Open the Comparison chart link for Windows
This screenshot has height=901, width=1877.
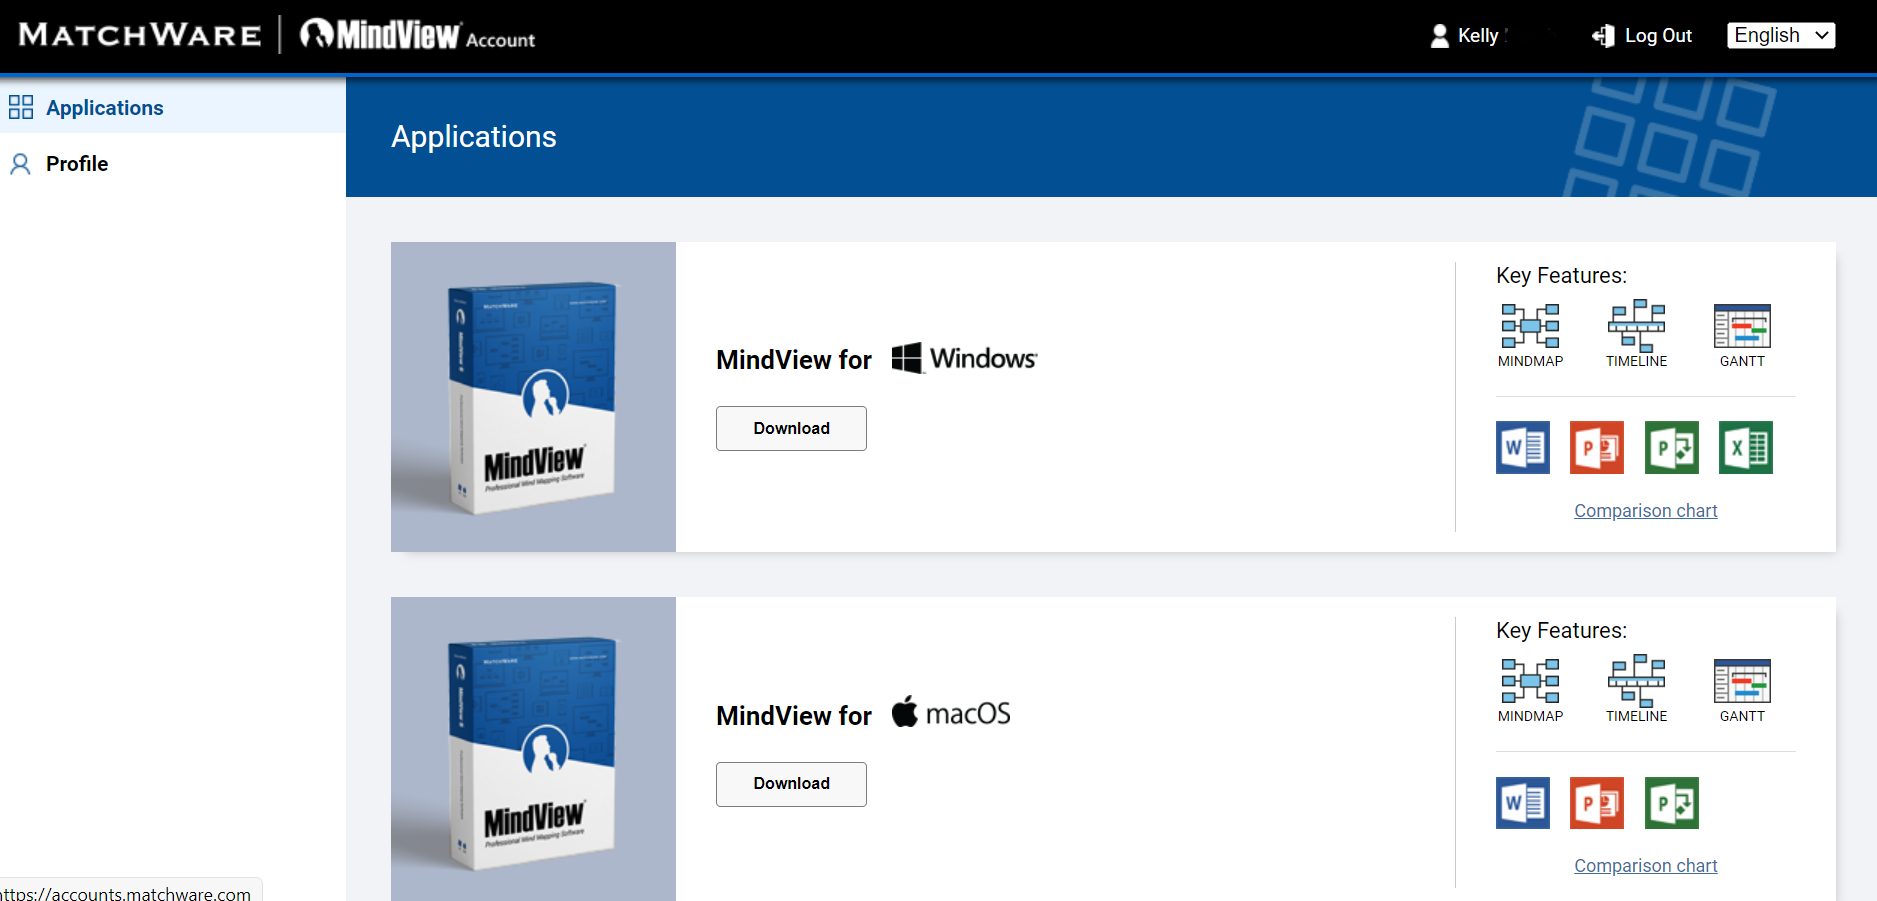(1645, 511)
